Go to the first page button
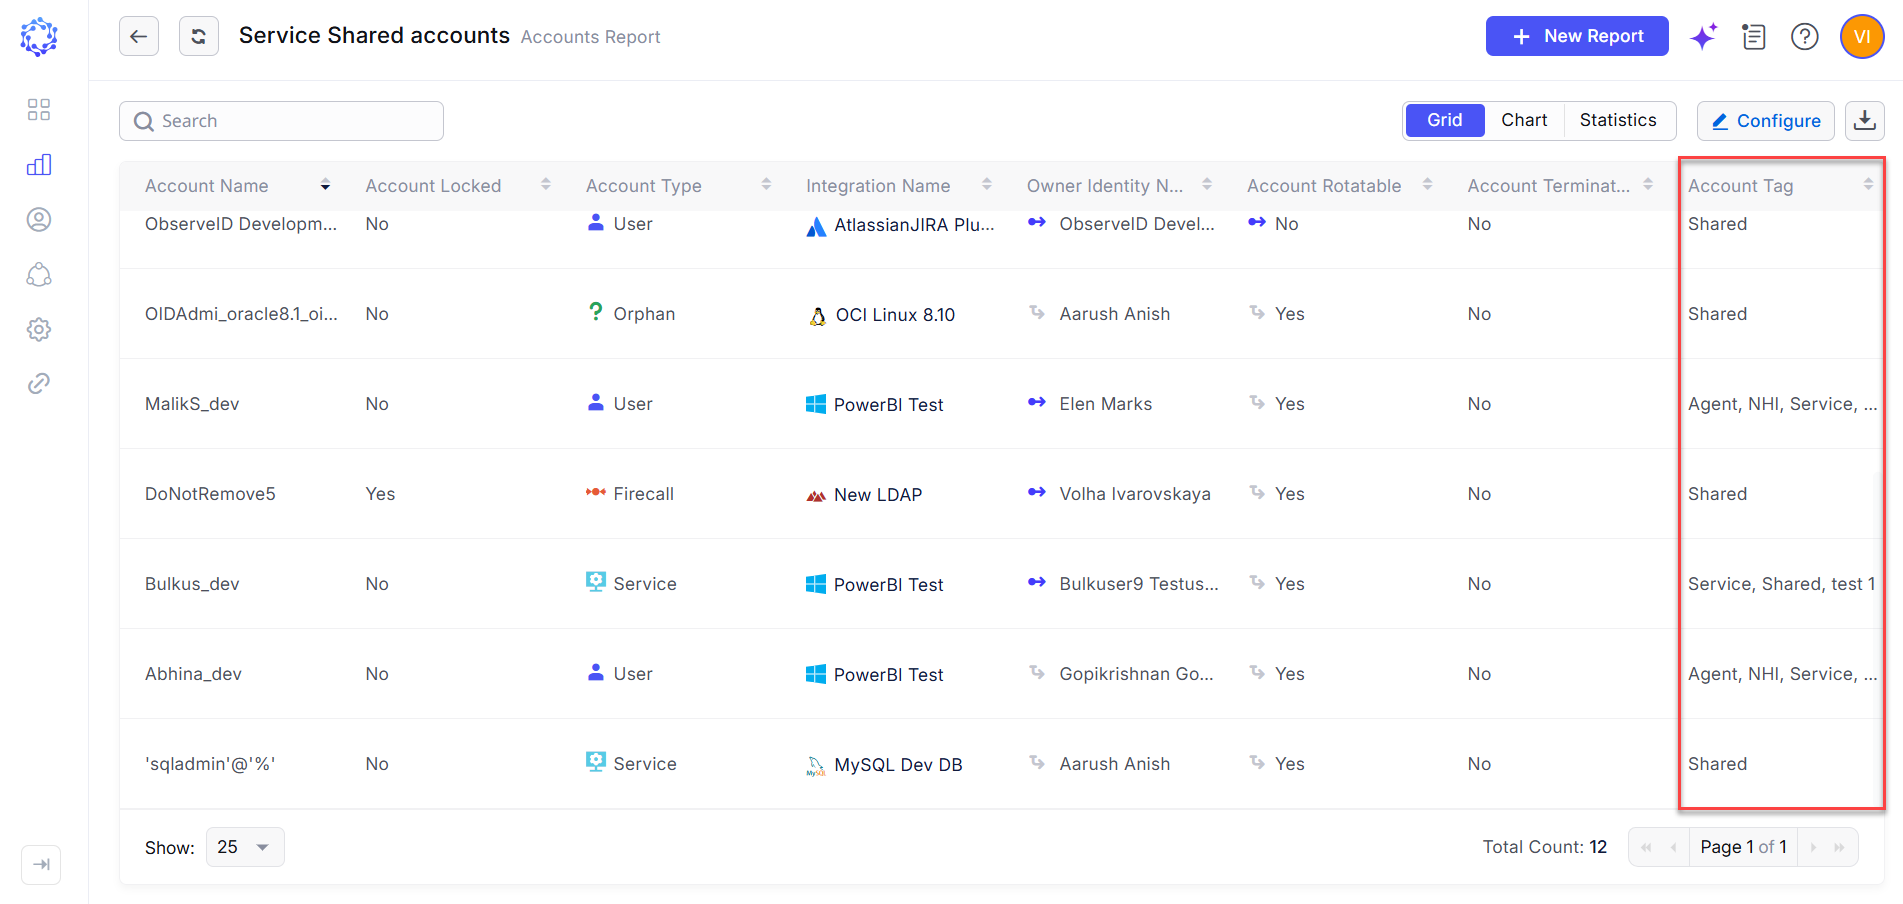Screen dimensions: 1903x904 tap(1646, 847)
